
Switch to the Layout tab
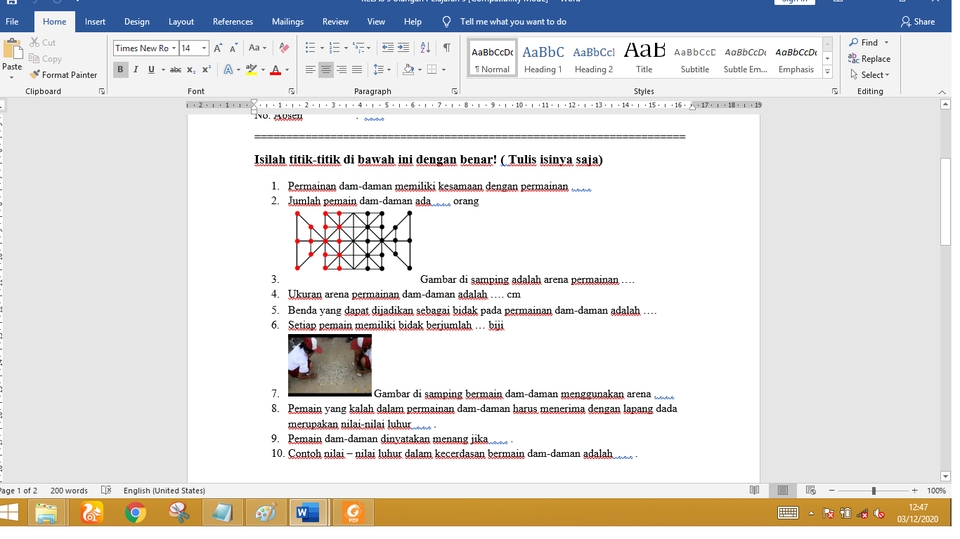181,21
